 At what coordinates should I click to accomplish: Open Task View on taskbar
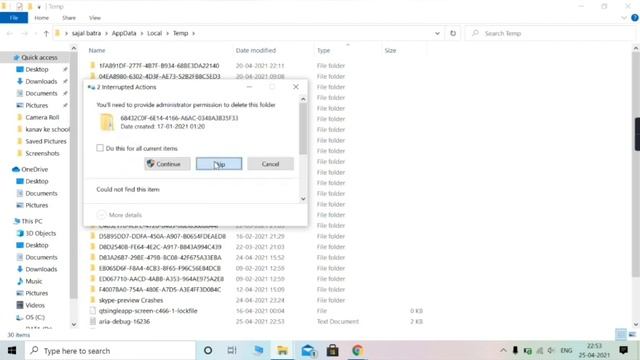click(x=232, y=350)
